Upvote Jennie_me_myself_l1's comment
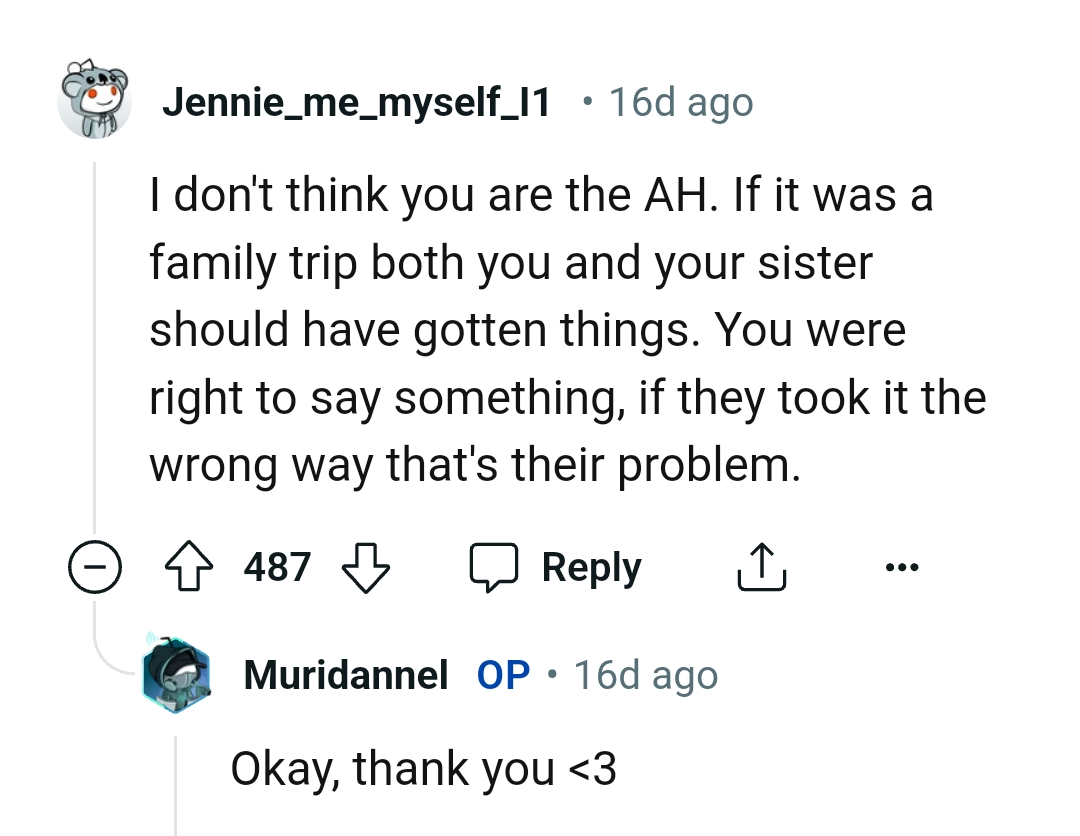The height and width of the screenshot is (836, 1080). [x=188, y=566]
